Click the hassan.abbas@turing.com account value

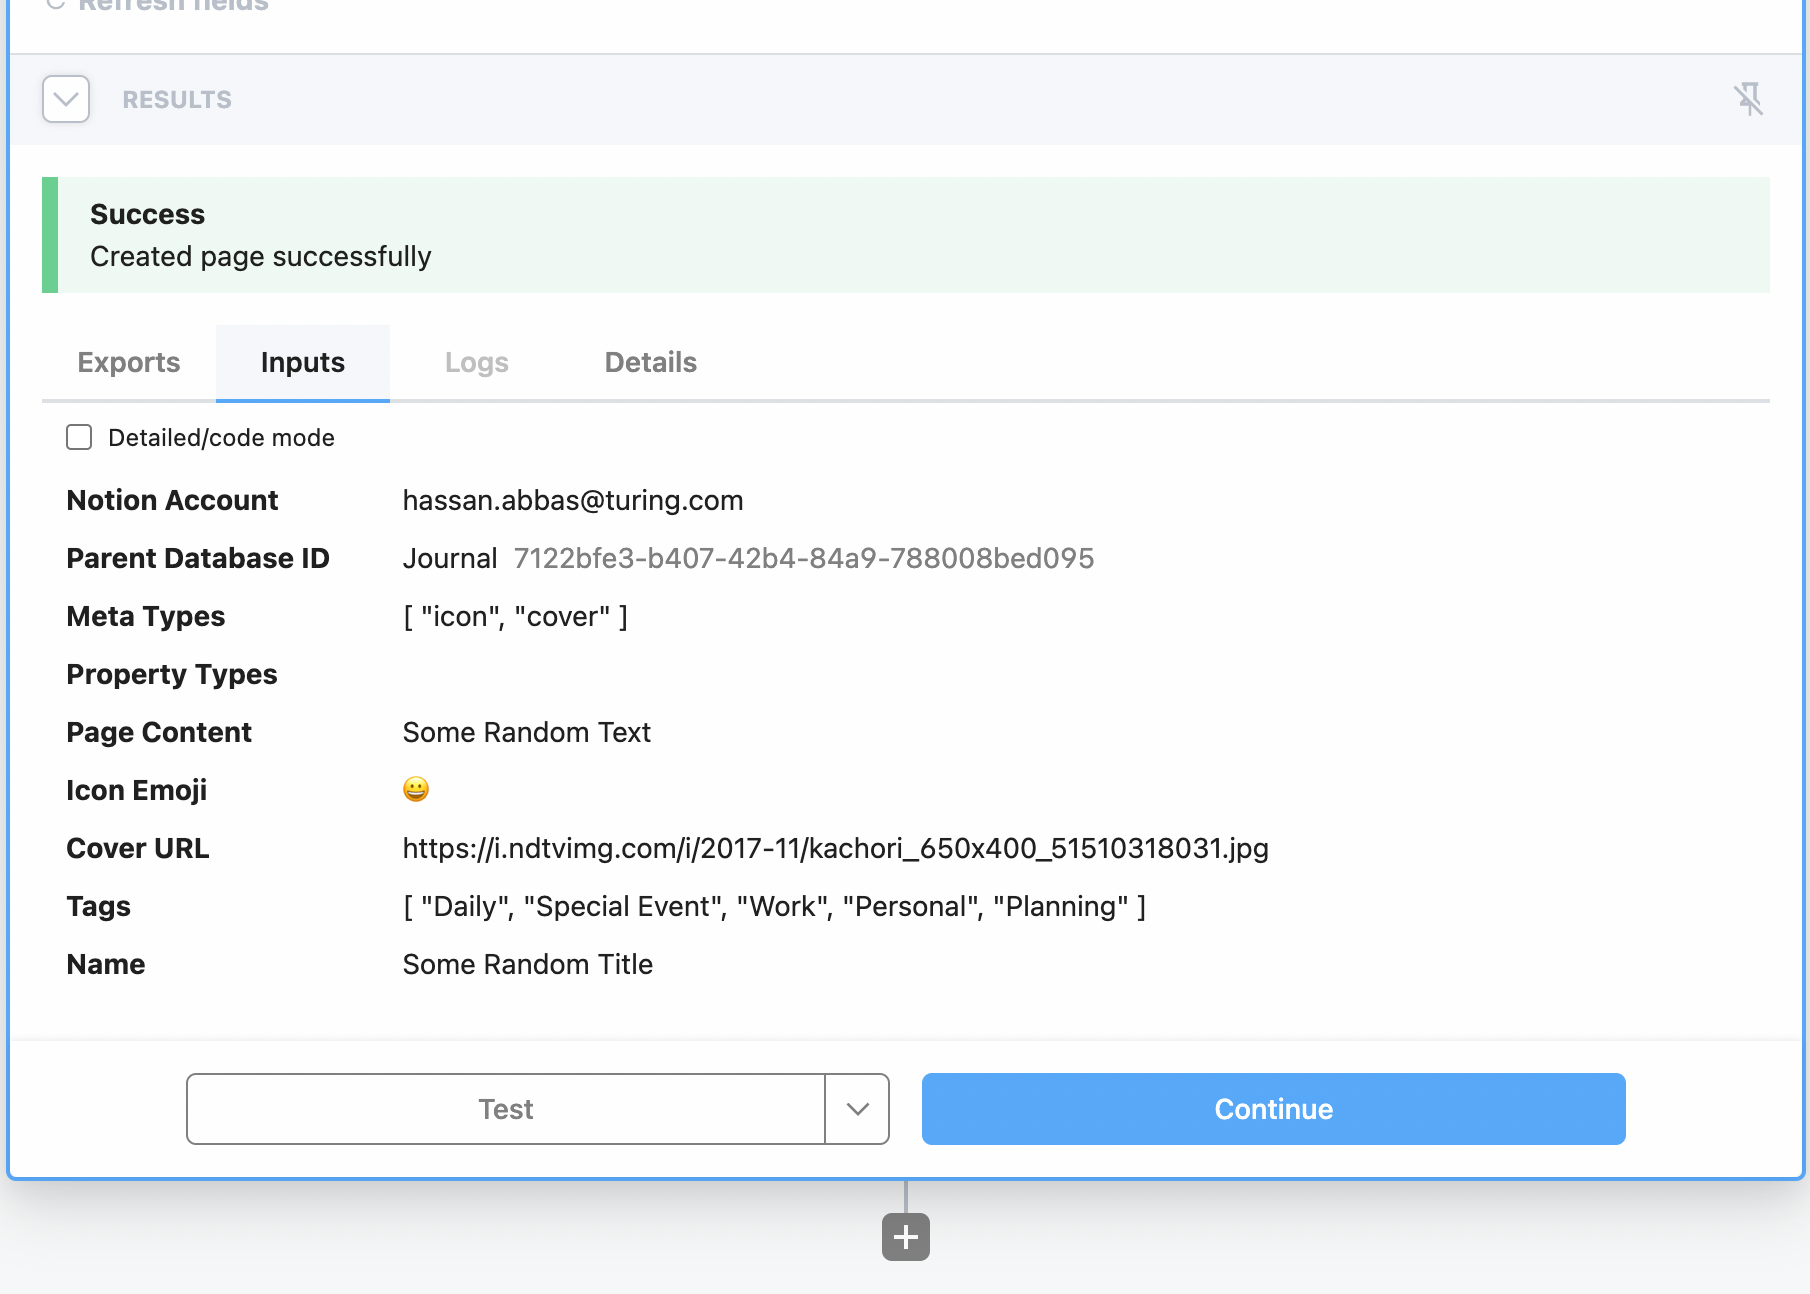click(x=573, y=500)
